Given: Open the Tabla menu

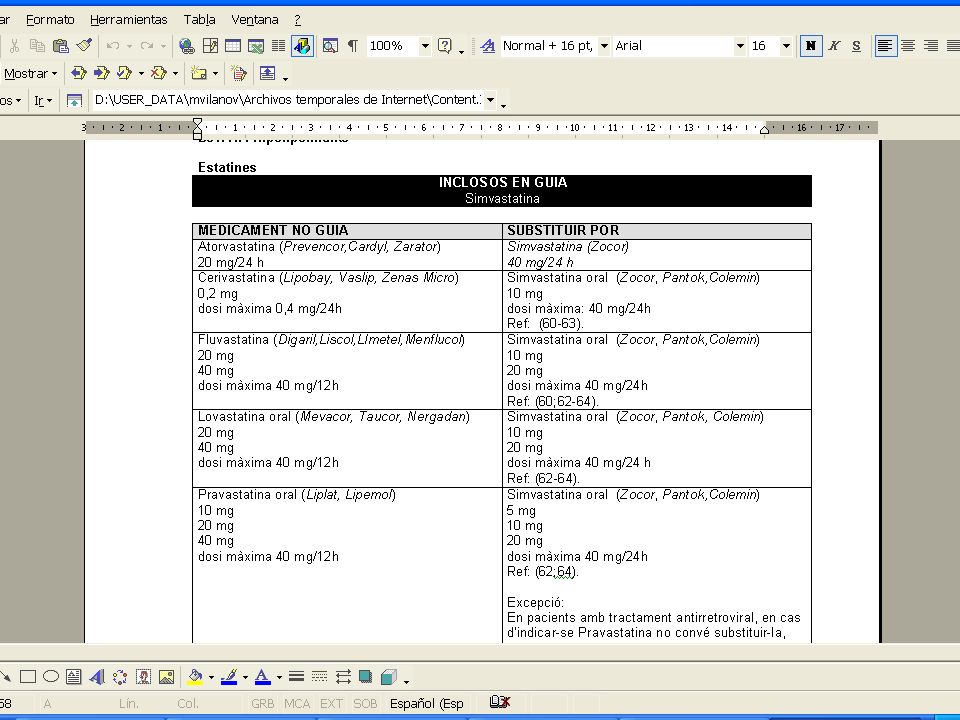Looking at the screenshot, I should [200, 20].
